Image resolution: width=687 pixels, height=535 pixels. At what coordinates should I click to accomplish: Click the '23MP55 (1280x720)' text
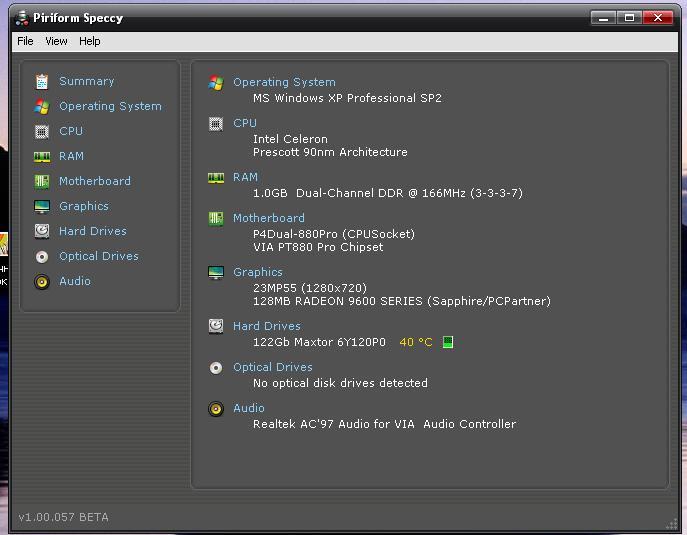tap(310, 288)
